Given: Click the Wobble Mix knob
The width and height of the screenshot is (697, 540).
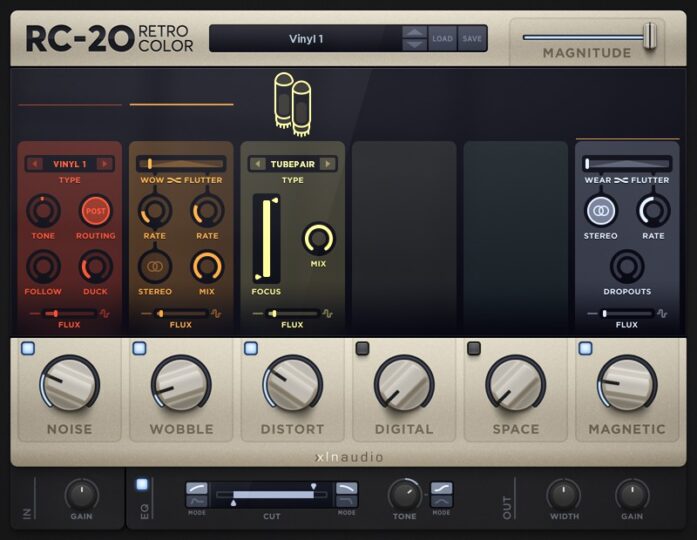Looking at the screenshot, I should [x=207, y=267].
